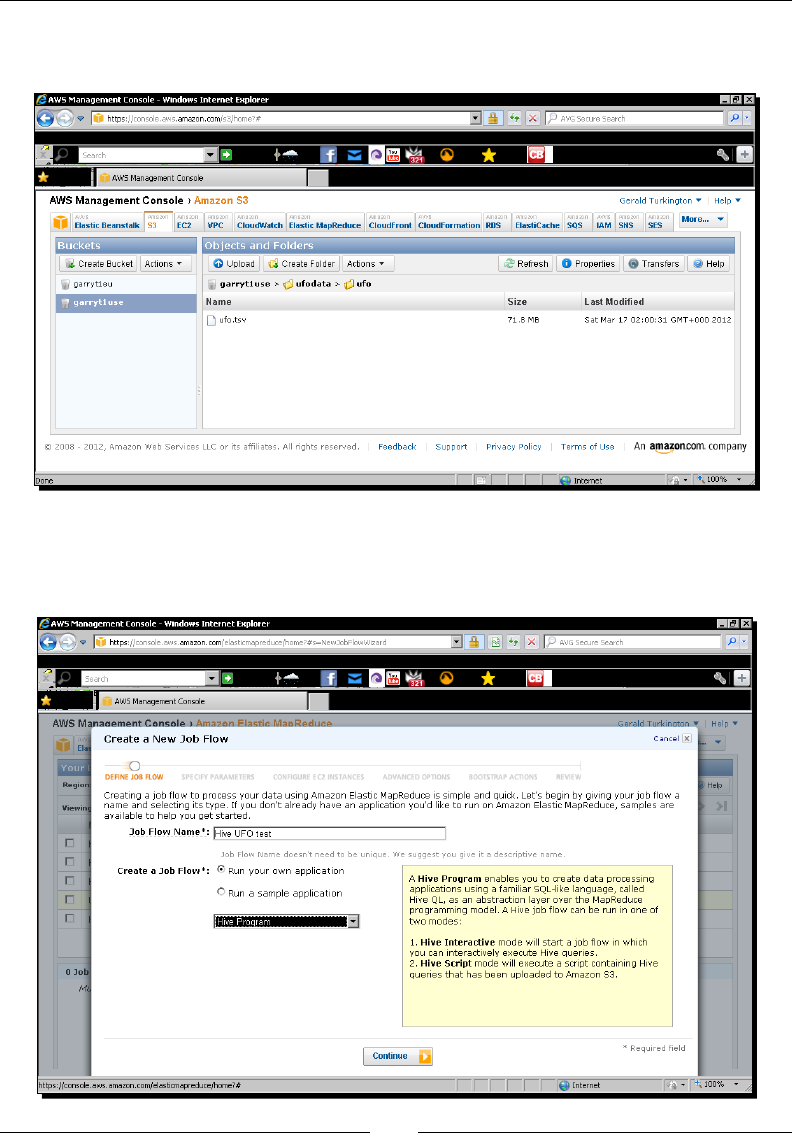Screen dimensions: 792x1142
Task: Click the Refresh button in Objects and Folders
Action: [x=525, y=264]
